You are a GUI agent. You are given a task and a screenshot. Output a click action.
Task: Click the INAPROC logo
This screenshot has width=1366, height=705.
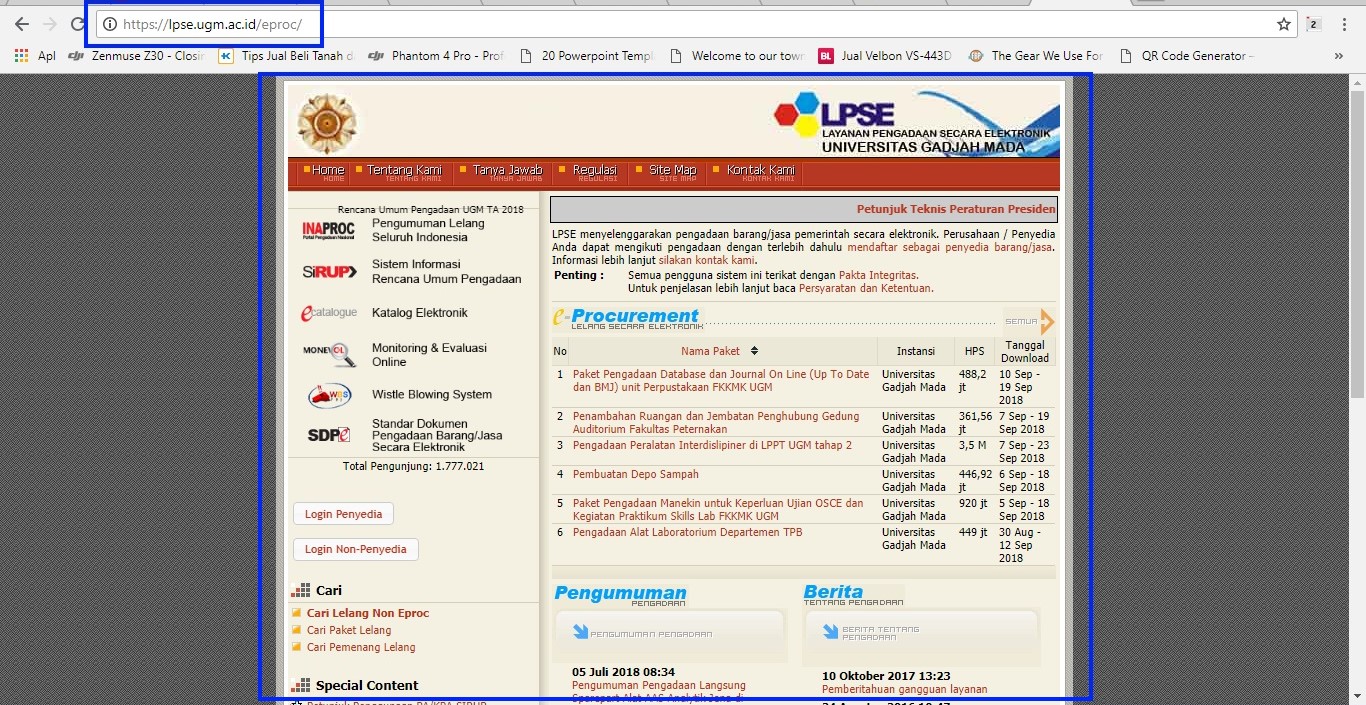(x=328, y=231)
